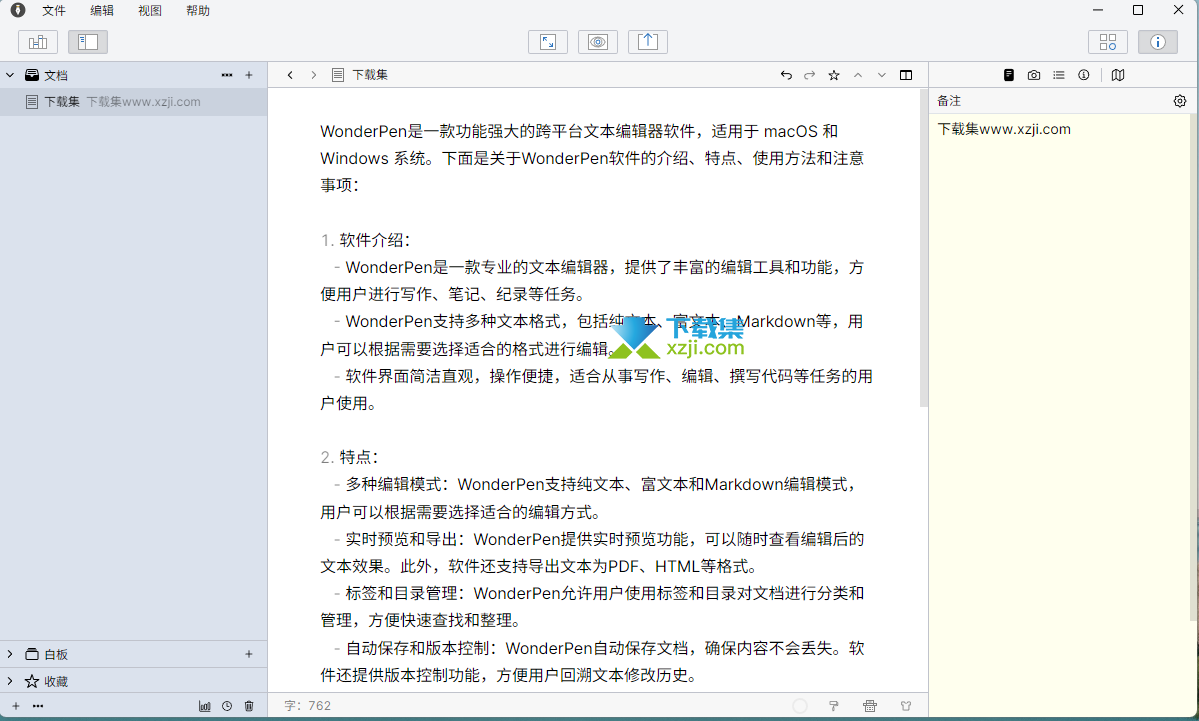Open the 视图 menu
This screenshot has width=1199, height=721.
coord(150,11)
